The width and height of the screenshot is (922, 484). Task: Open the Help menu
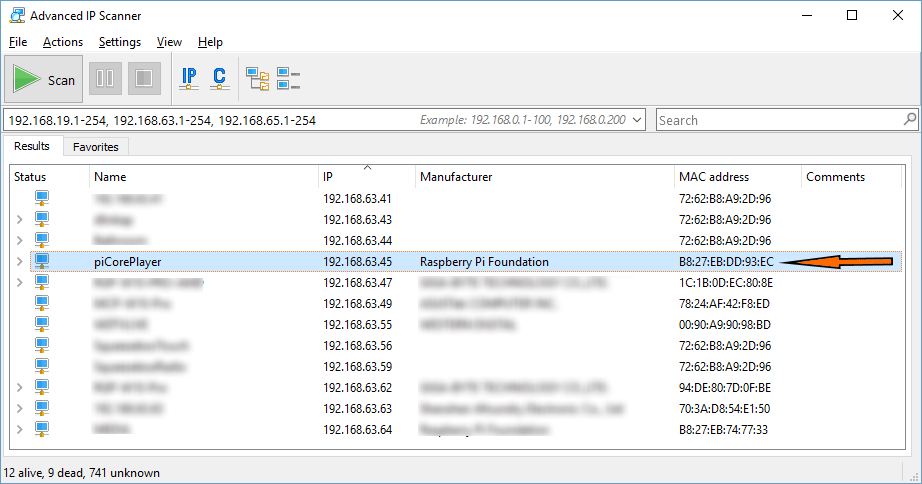point(210,42)
